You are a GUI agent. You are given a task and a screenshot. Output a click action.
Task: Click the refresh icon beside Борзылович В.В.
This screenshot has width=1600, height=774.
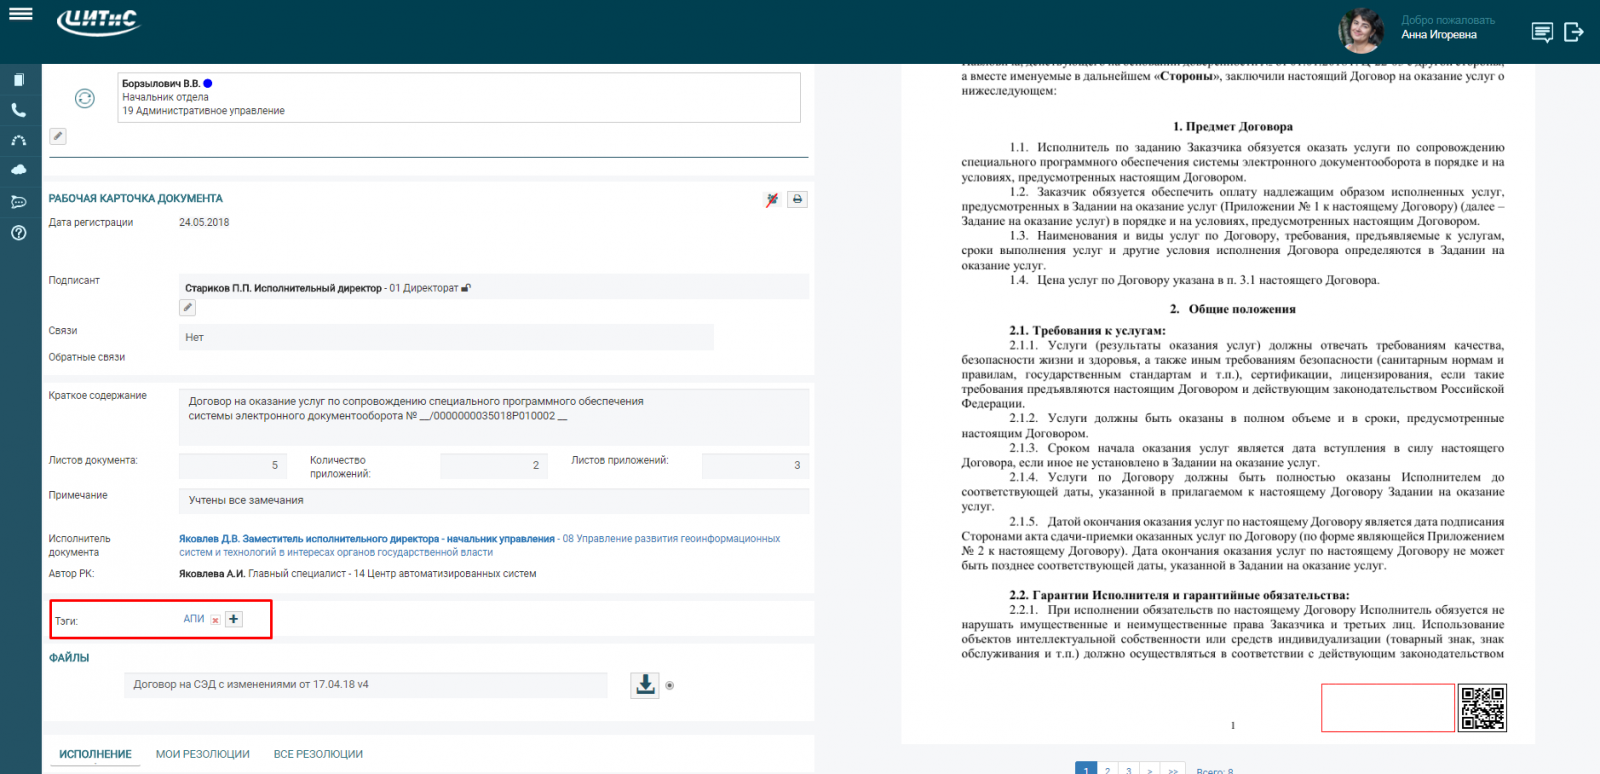[x=85, y=98]
